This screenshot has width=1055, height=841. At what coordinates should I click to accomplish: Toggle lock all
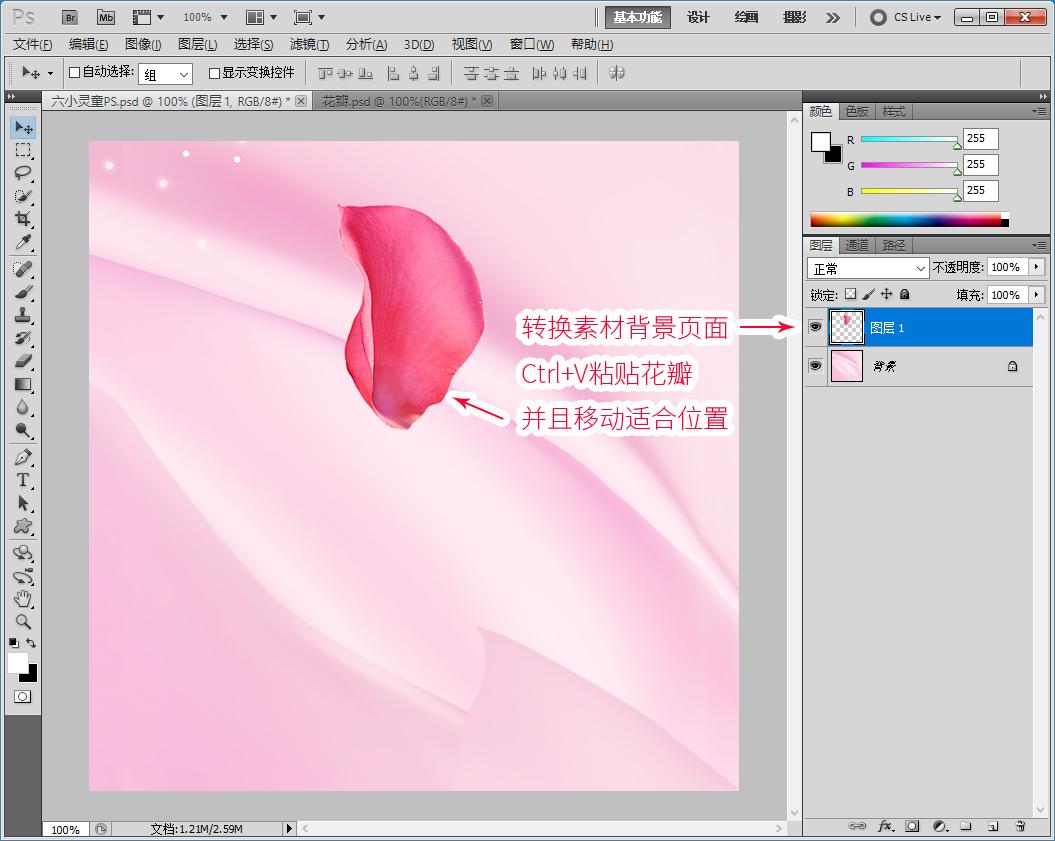click(x=905, y=294)
